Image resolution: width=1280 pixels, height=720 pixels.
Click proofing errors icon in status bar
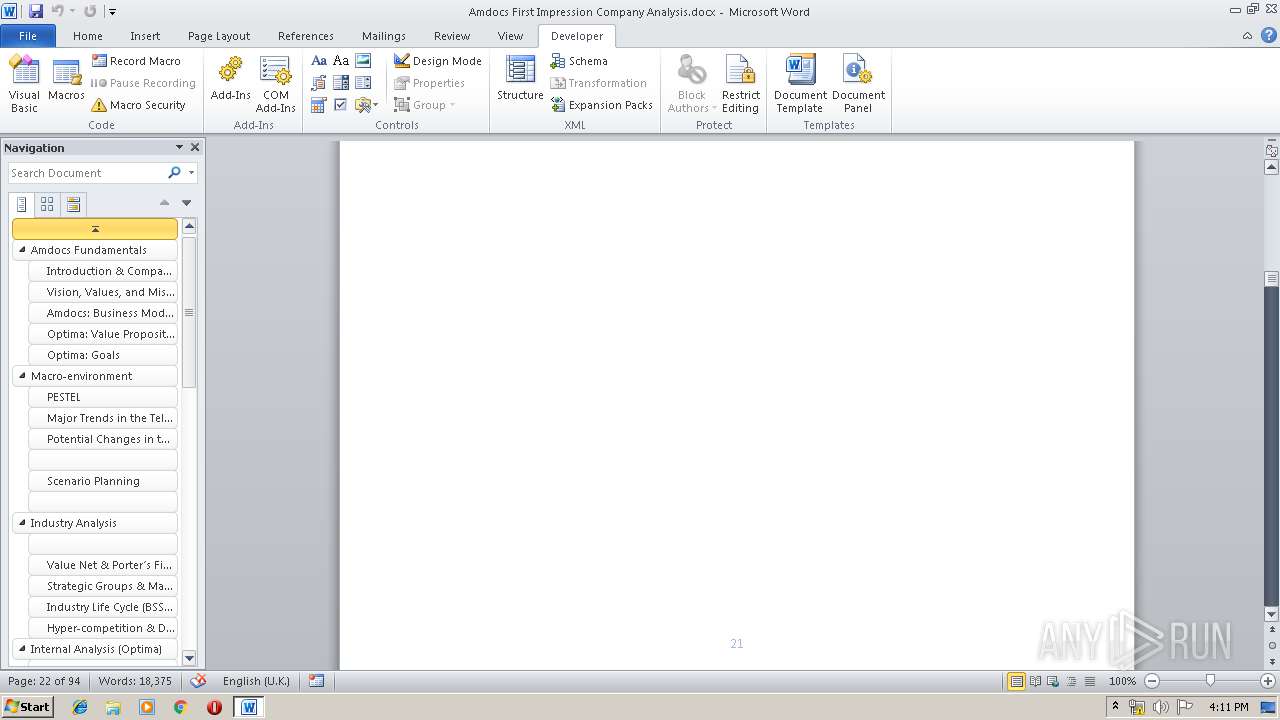pos(198,681)
